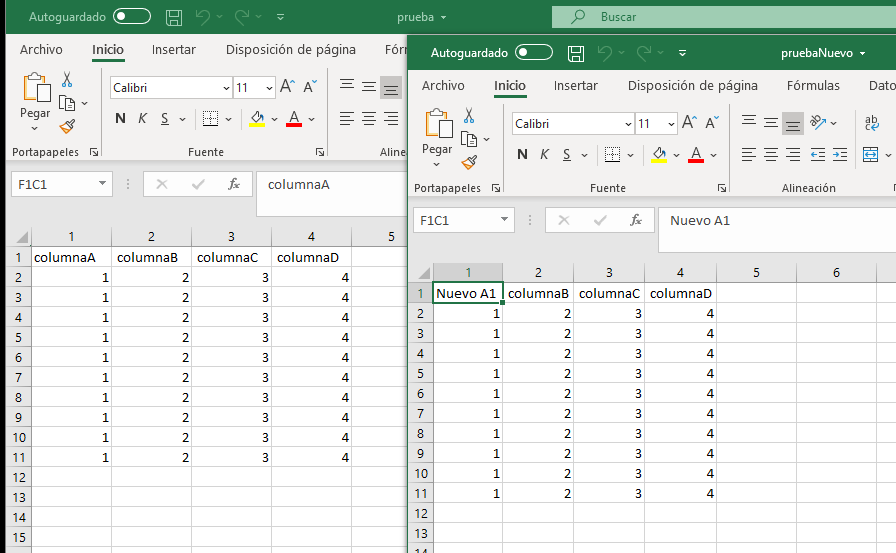Apply yellow fill color in pruebaNuevo window
The width and height of the screenshot is (896, 553).
659,155
